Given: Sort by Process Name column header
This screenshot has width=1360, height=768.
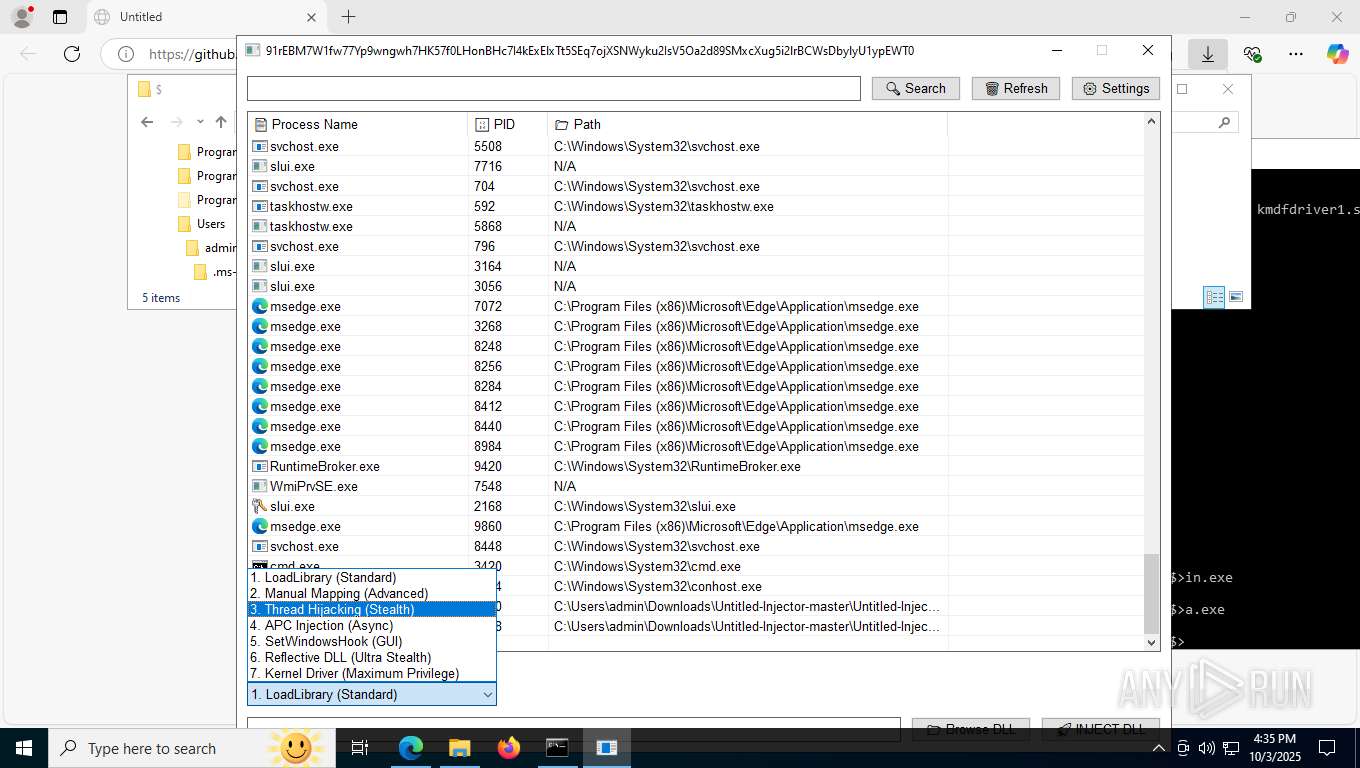Looking at the screenshot, I should tap(358, 124).
